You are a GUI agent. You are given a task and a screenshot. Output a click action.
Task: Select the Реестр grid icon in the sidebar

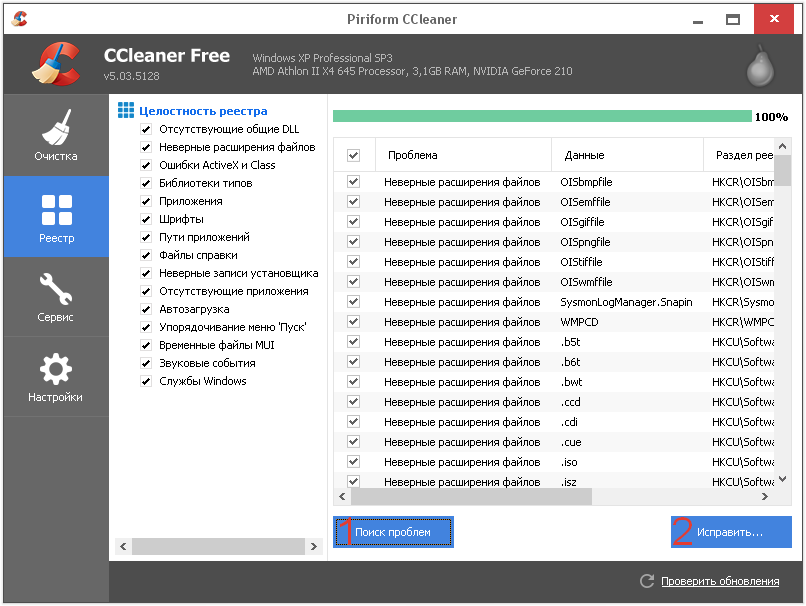point(56,210)
